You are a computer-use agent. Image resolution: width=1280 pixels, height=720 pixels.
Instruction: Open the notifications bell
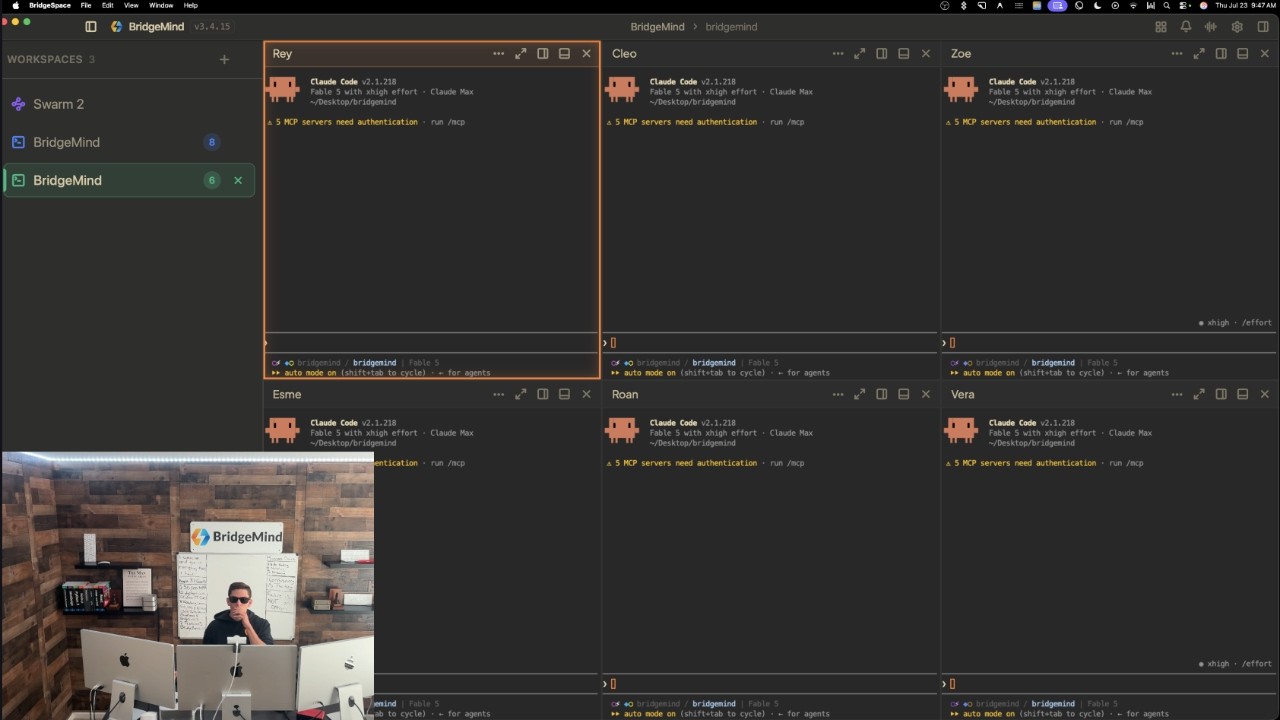tap(1186, 27)
